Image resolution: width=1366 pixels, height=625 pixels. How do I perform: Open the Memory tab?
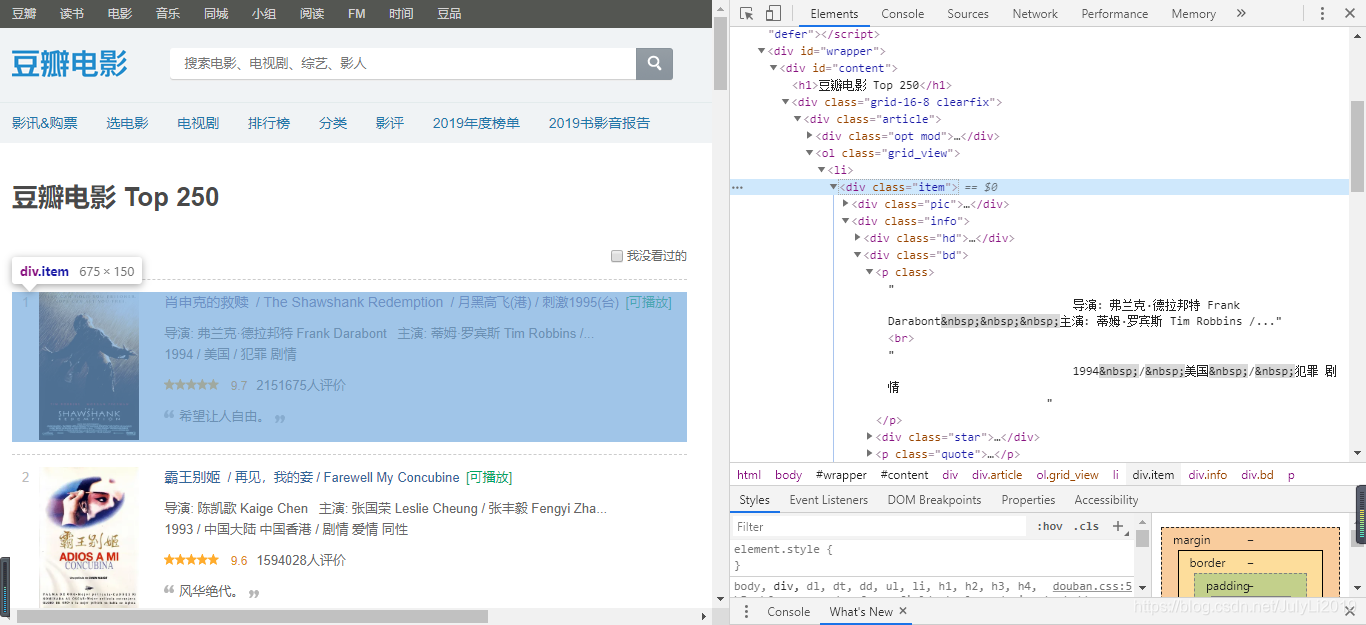[x=1194, y=14]
